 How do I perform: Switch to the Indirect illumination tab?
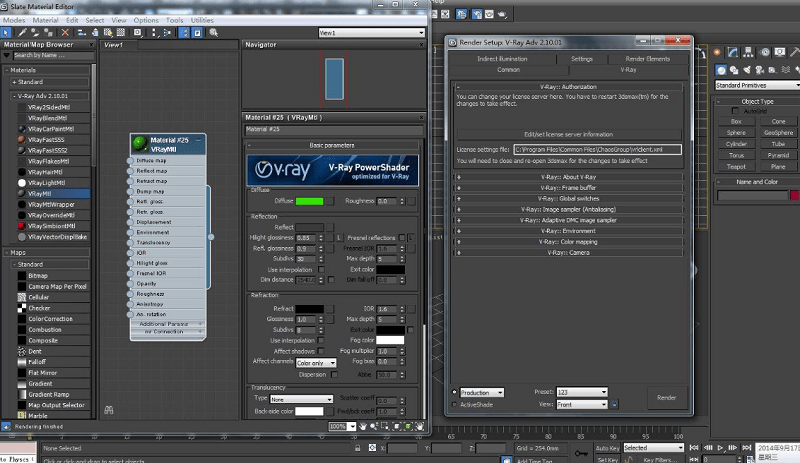tap(502, 59)
